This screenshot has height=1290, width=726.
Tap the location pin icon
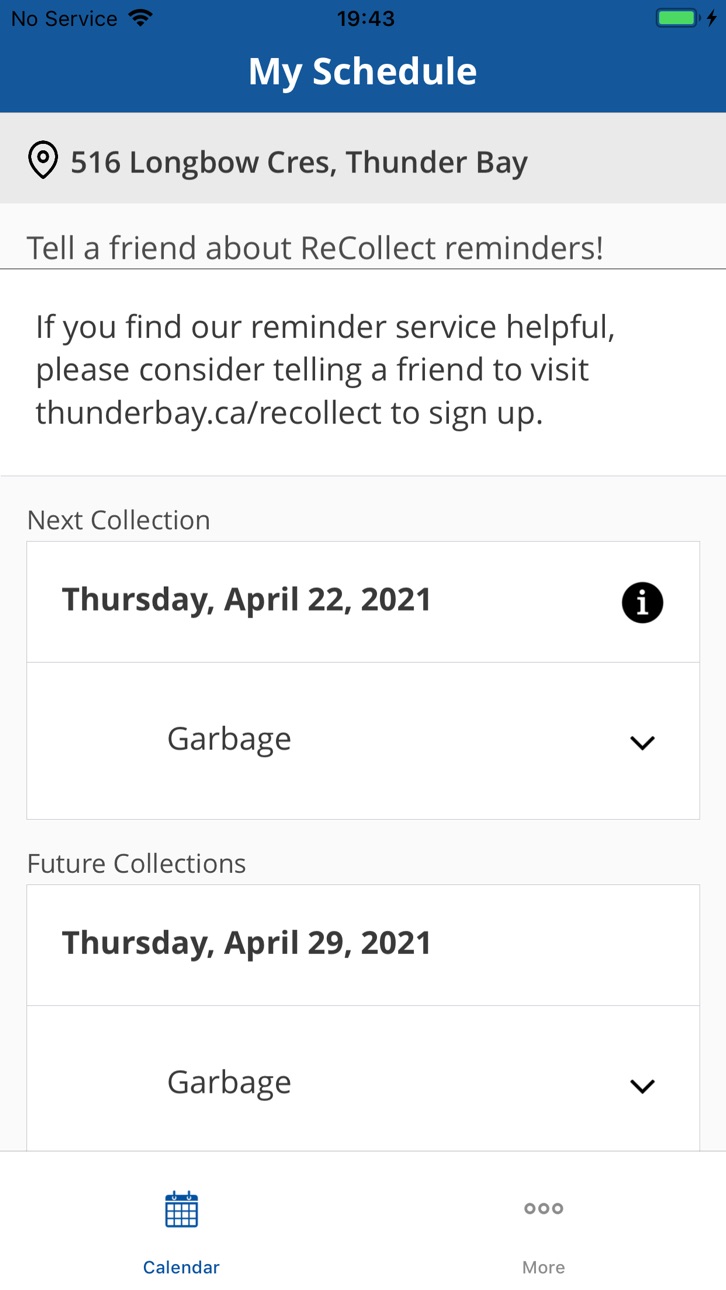pyautogui.click(x=42, y=160)
